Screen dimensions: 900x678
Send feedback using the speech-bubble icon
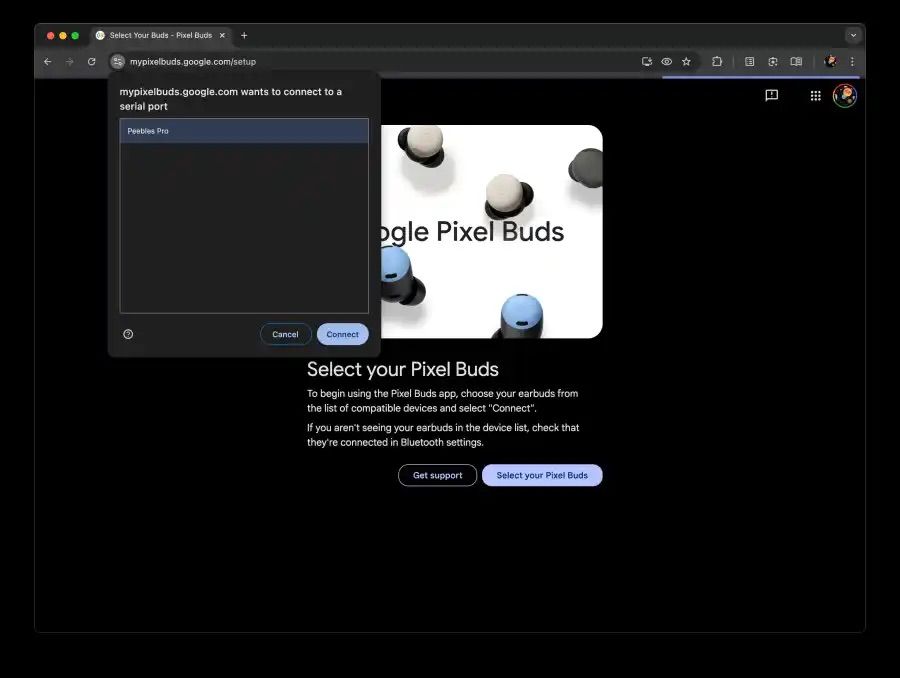(771, 95)
